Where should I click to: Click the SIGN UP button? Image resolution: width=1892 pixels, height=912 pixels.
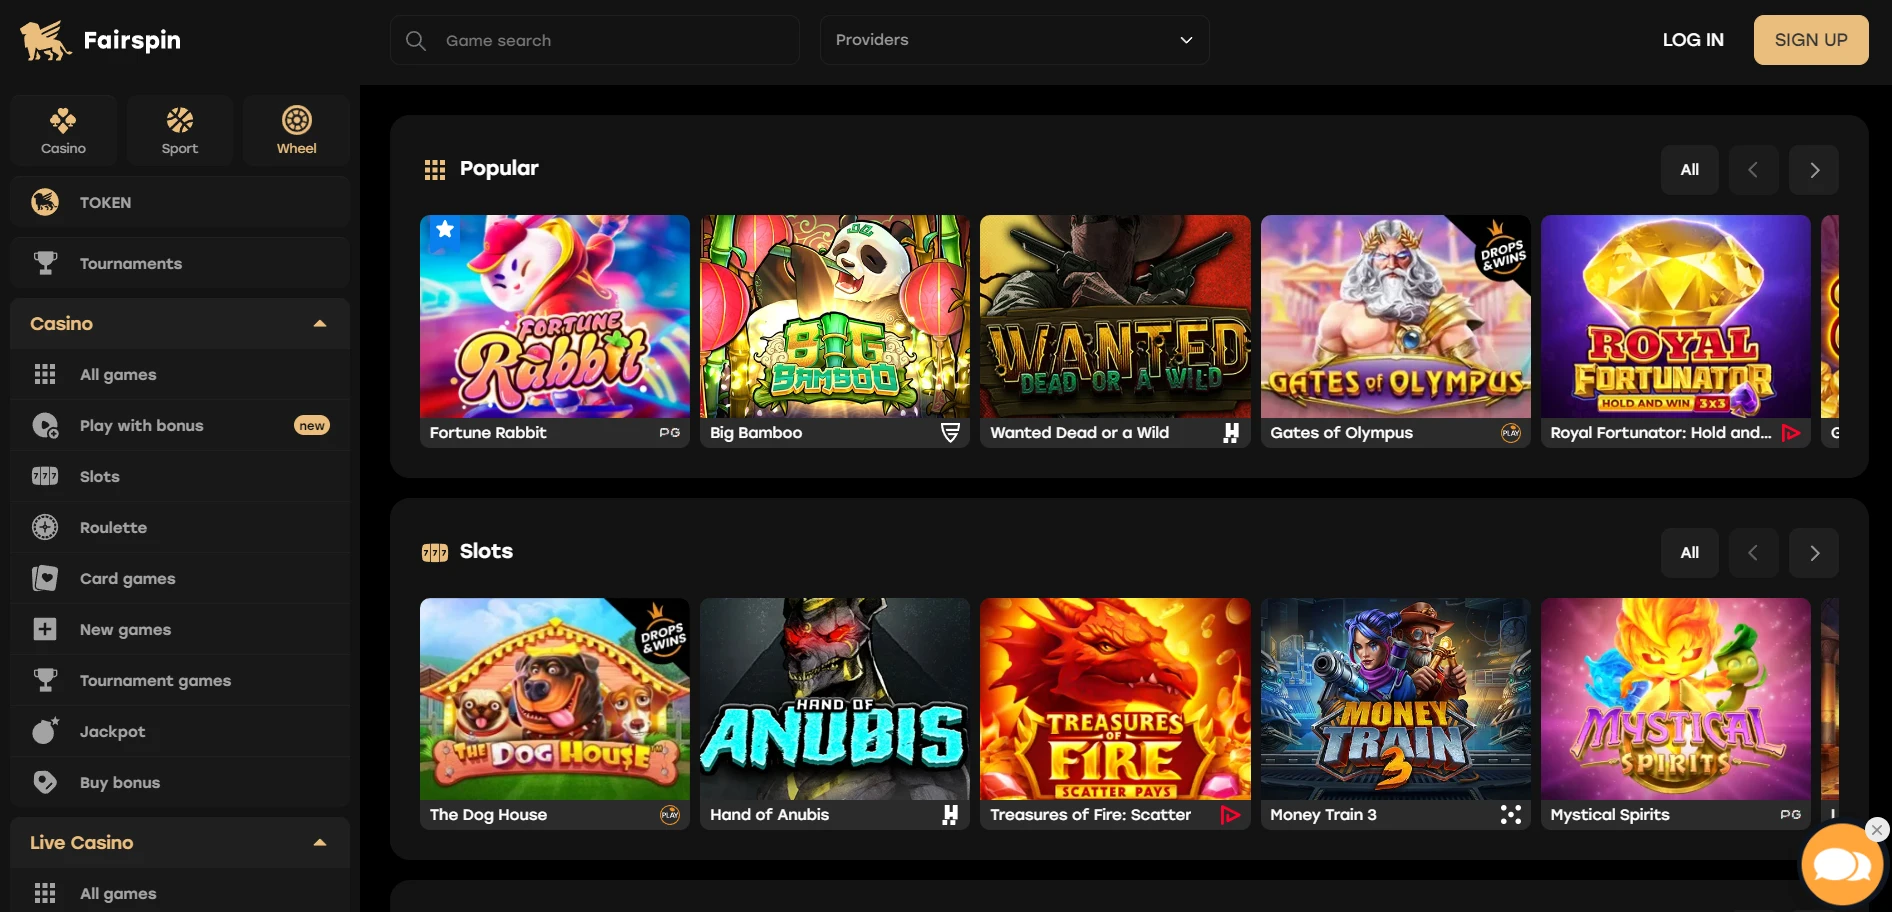(x=1811, y=40)
